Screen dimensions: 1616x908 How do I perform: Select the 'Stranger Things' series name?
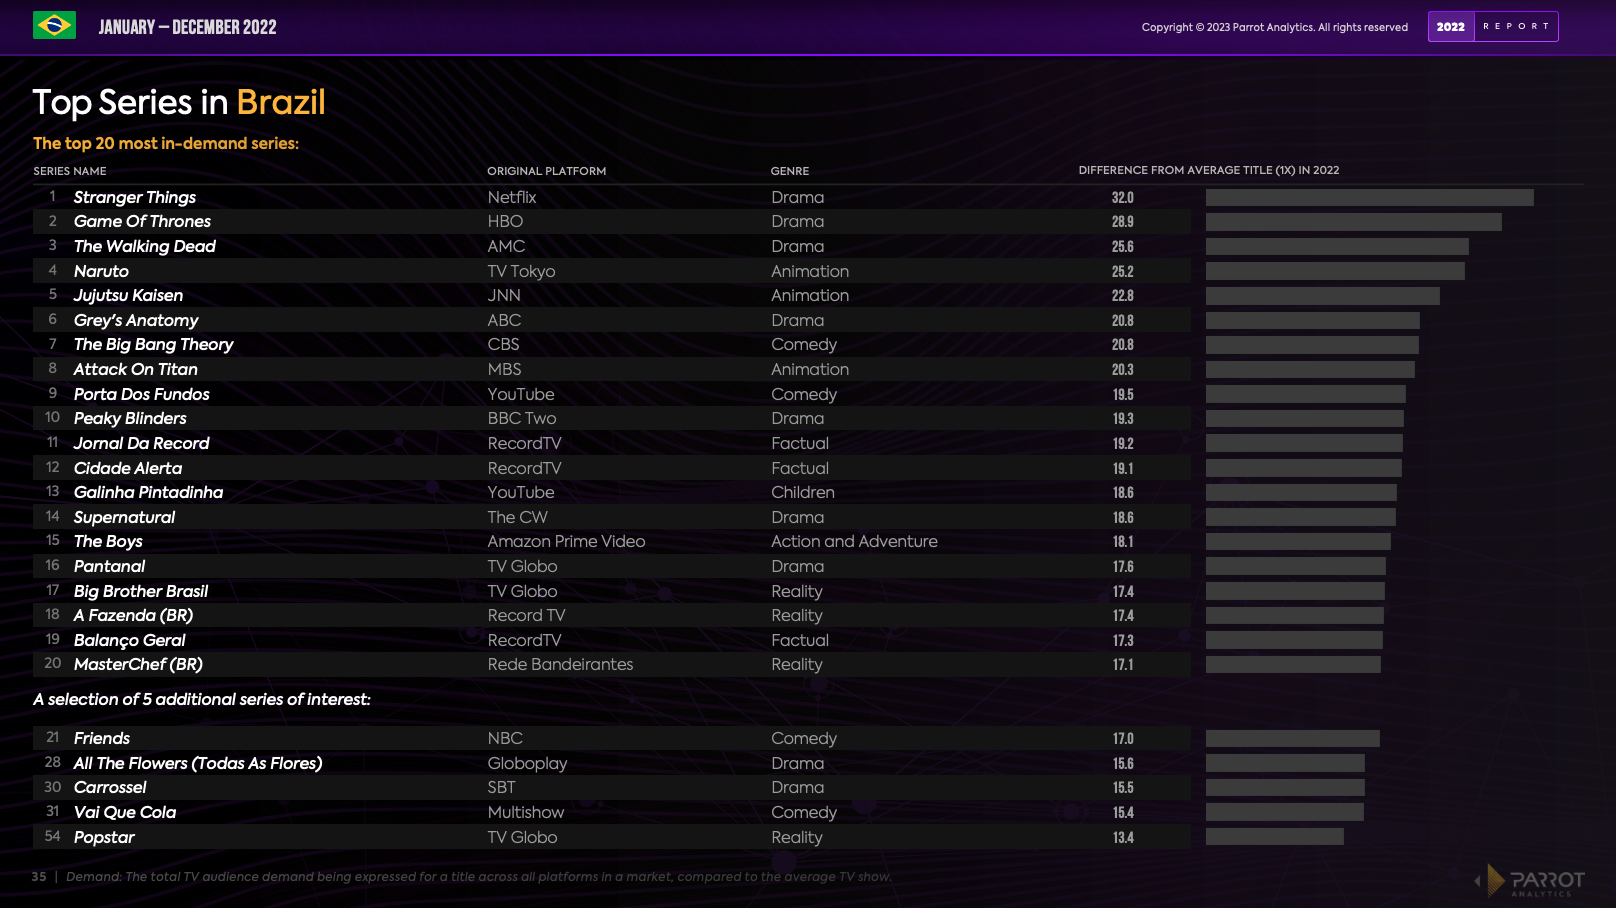[x=135, y=197]
